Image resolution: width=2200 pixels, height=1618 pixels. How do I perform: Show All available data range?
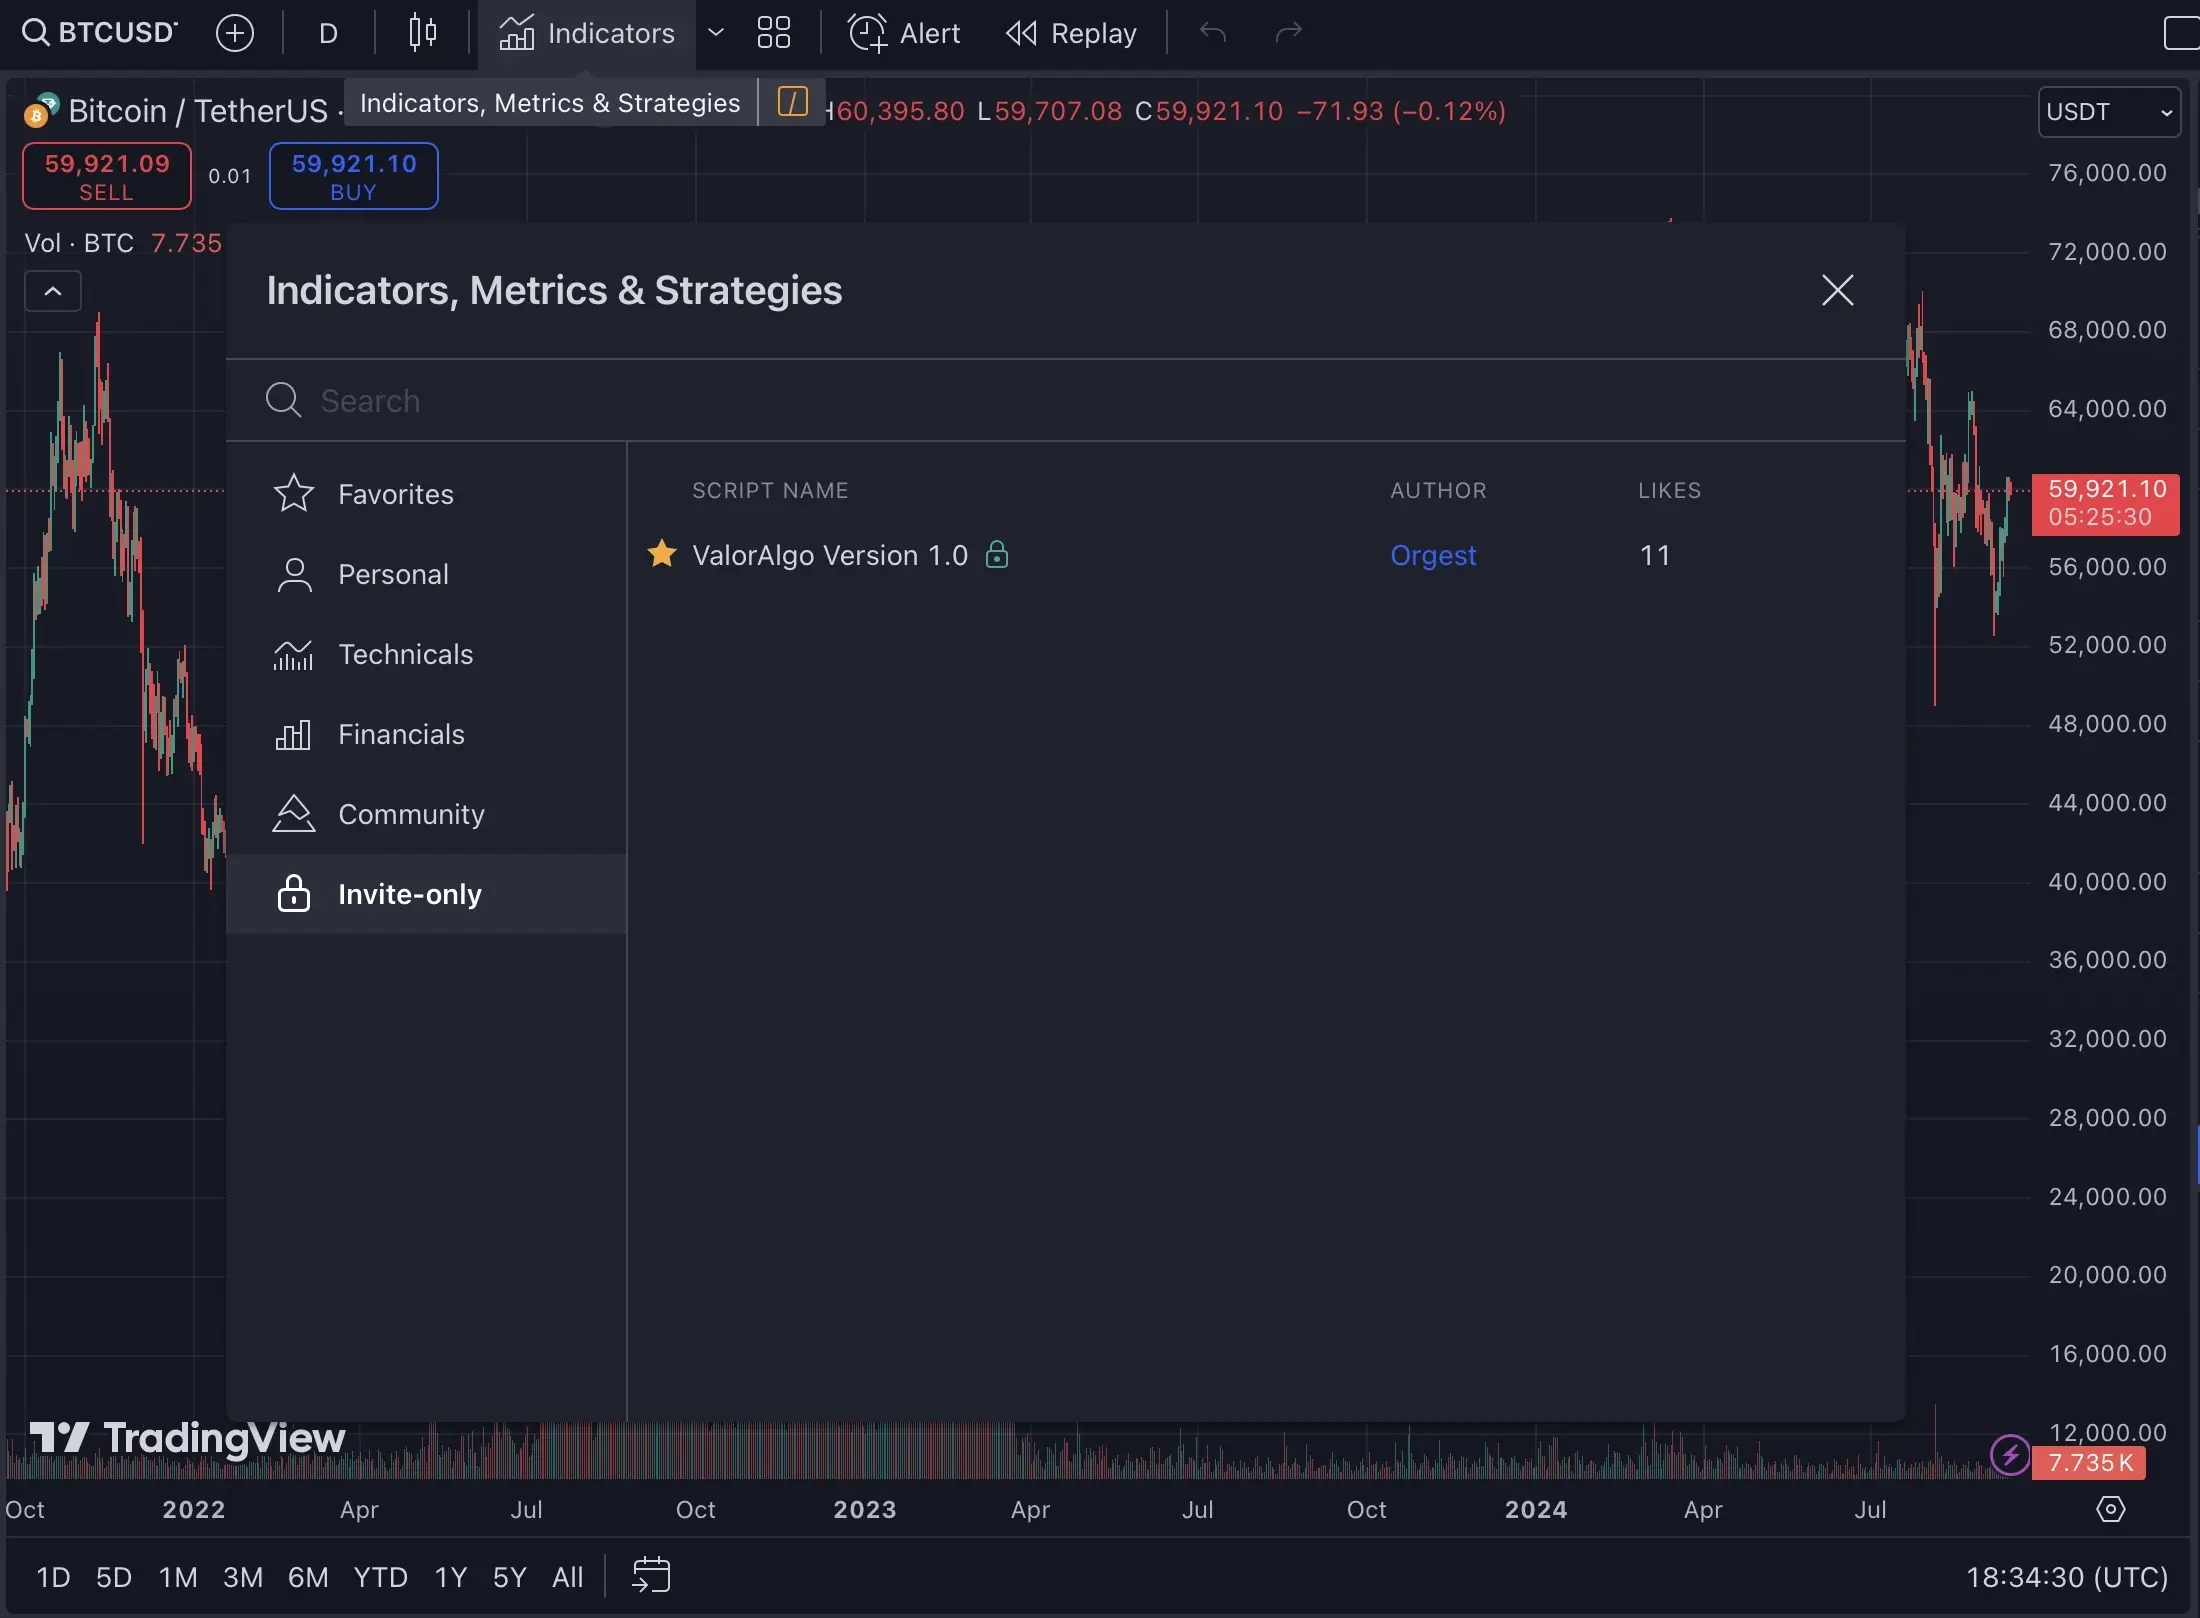pyautogui.click(x=567, y=1577)
